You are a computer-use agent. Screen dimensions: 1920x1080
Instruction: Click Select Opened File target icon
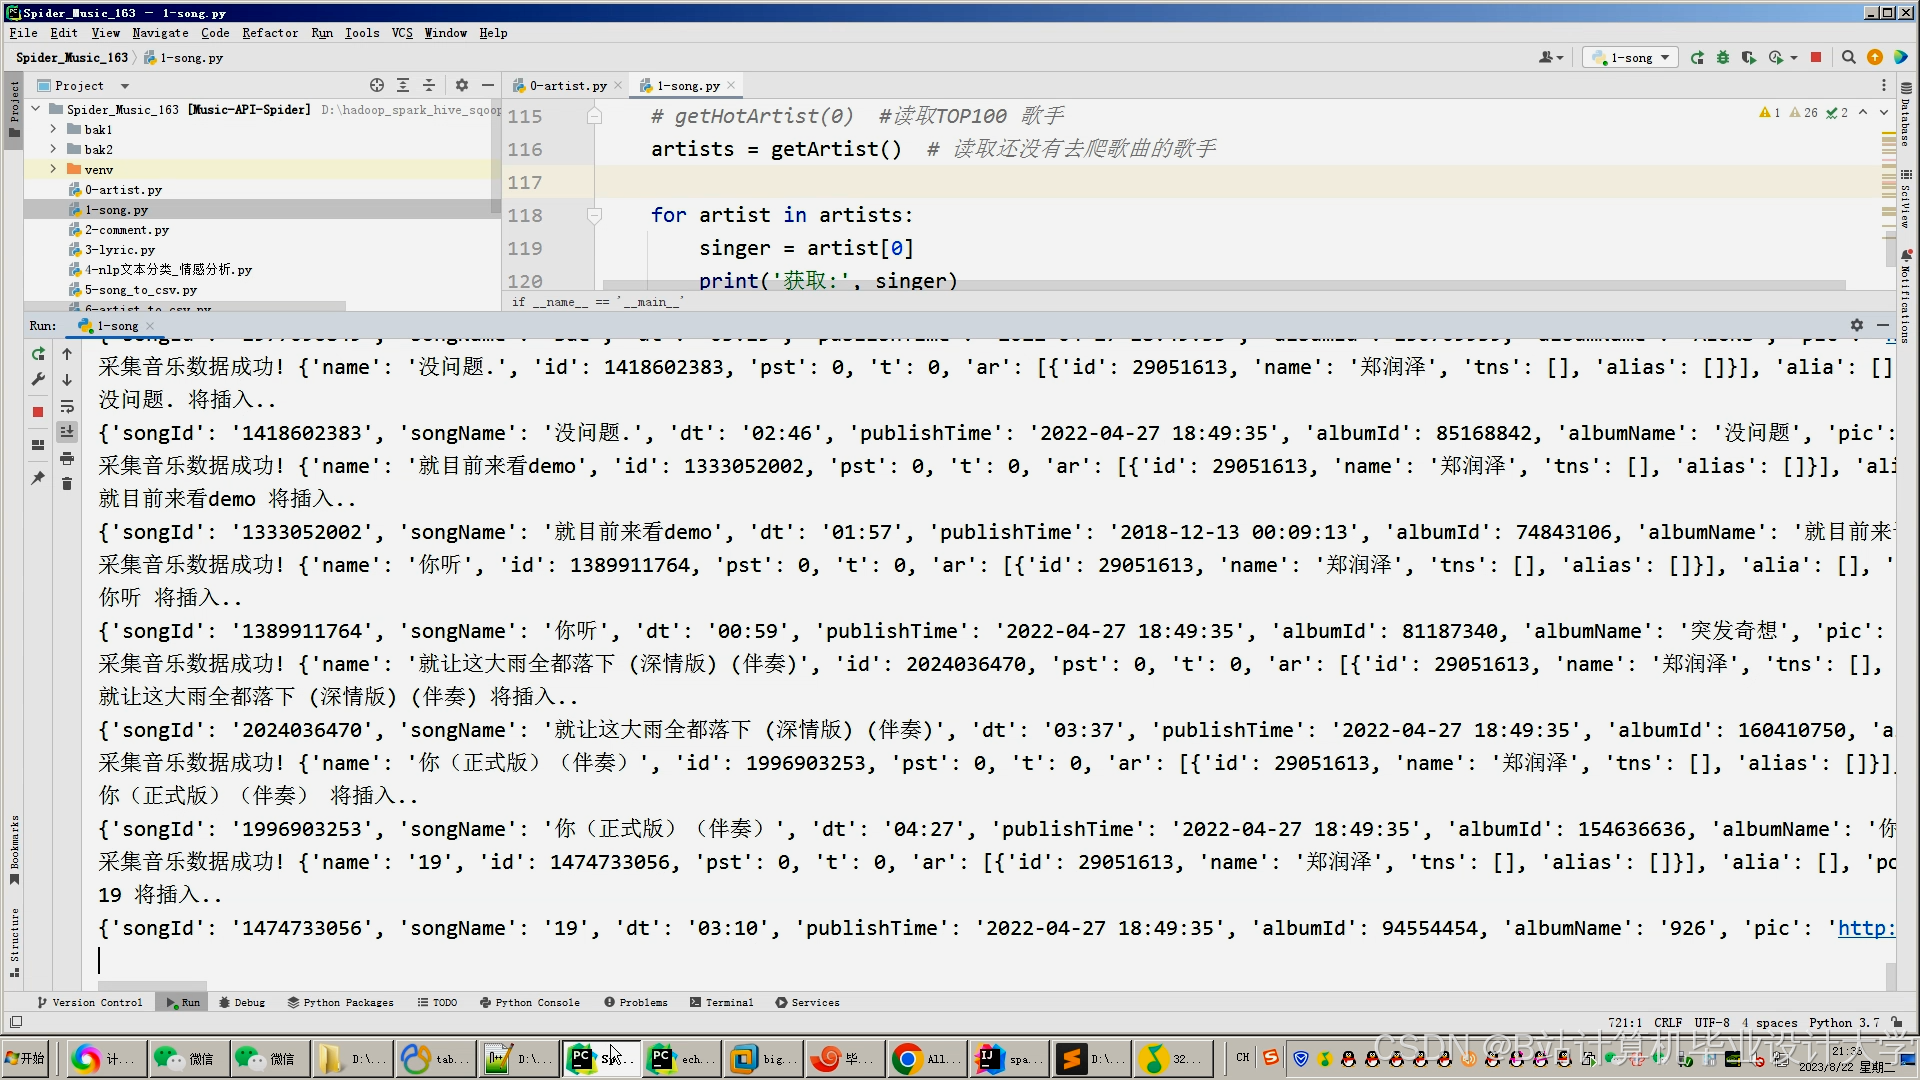pyautogui.click(x=376, y=86)
